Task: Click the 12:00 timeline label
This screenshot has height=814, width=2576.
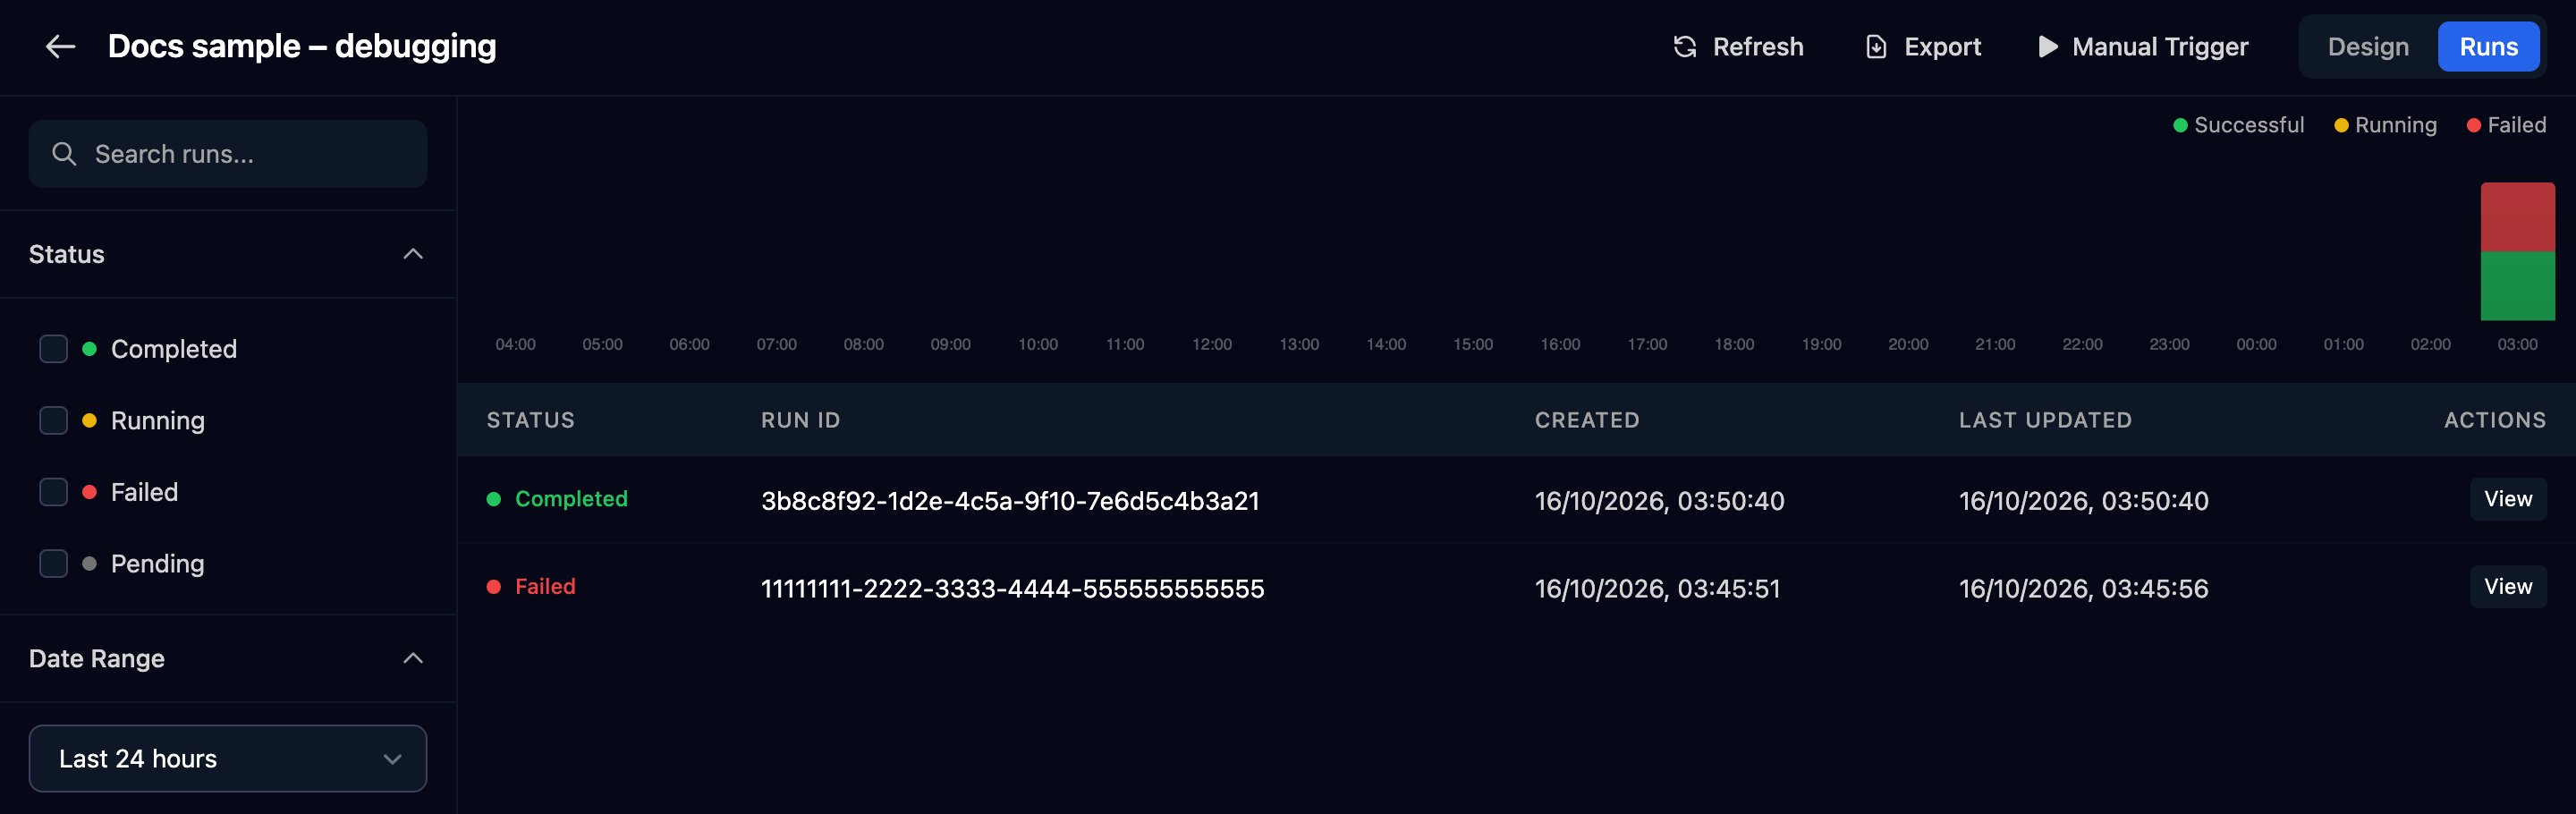Action: tap(1211, 345)
